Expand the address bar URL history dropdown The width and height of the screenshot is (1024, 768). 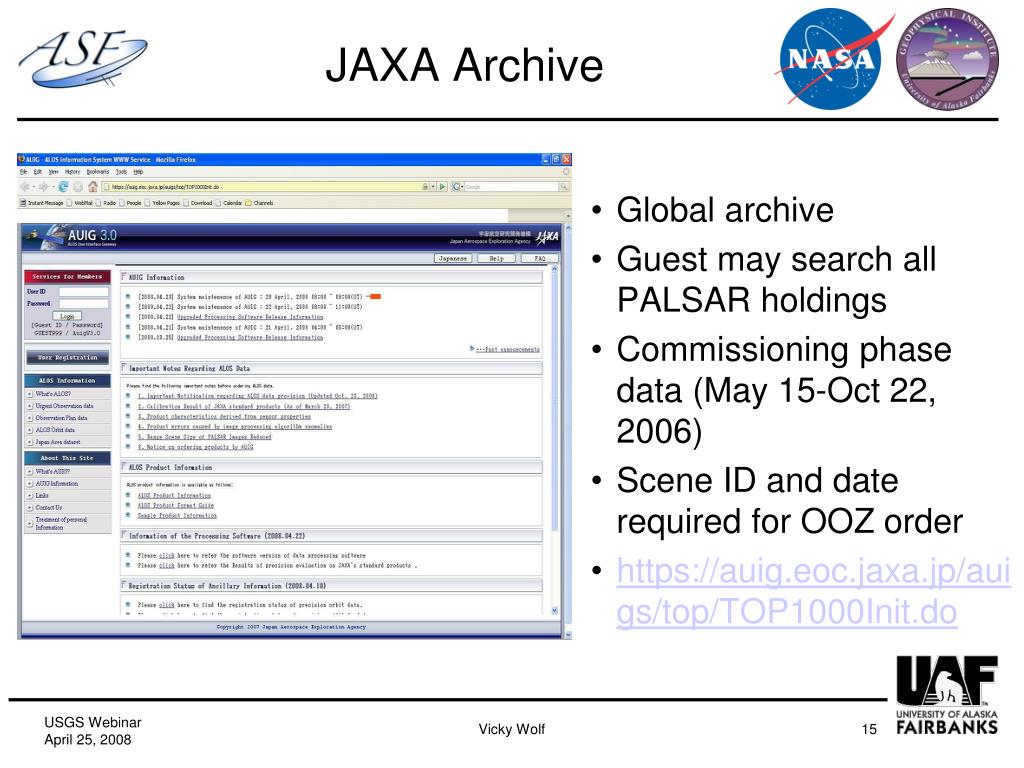(433, 187)
